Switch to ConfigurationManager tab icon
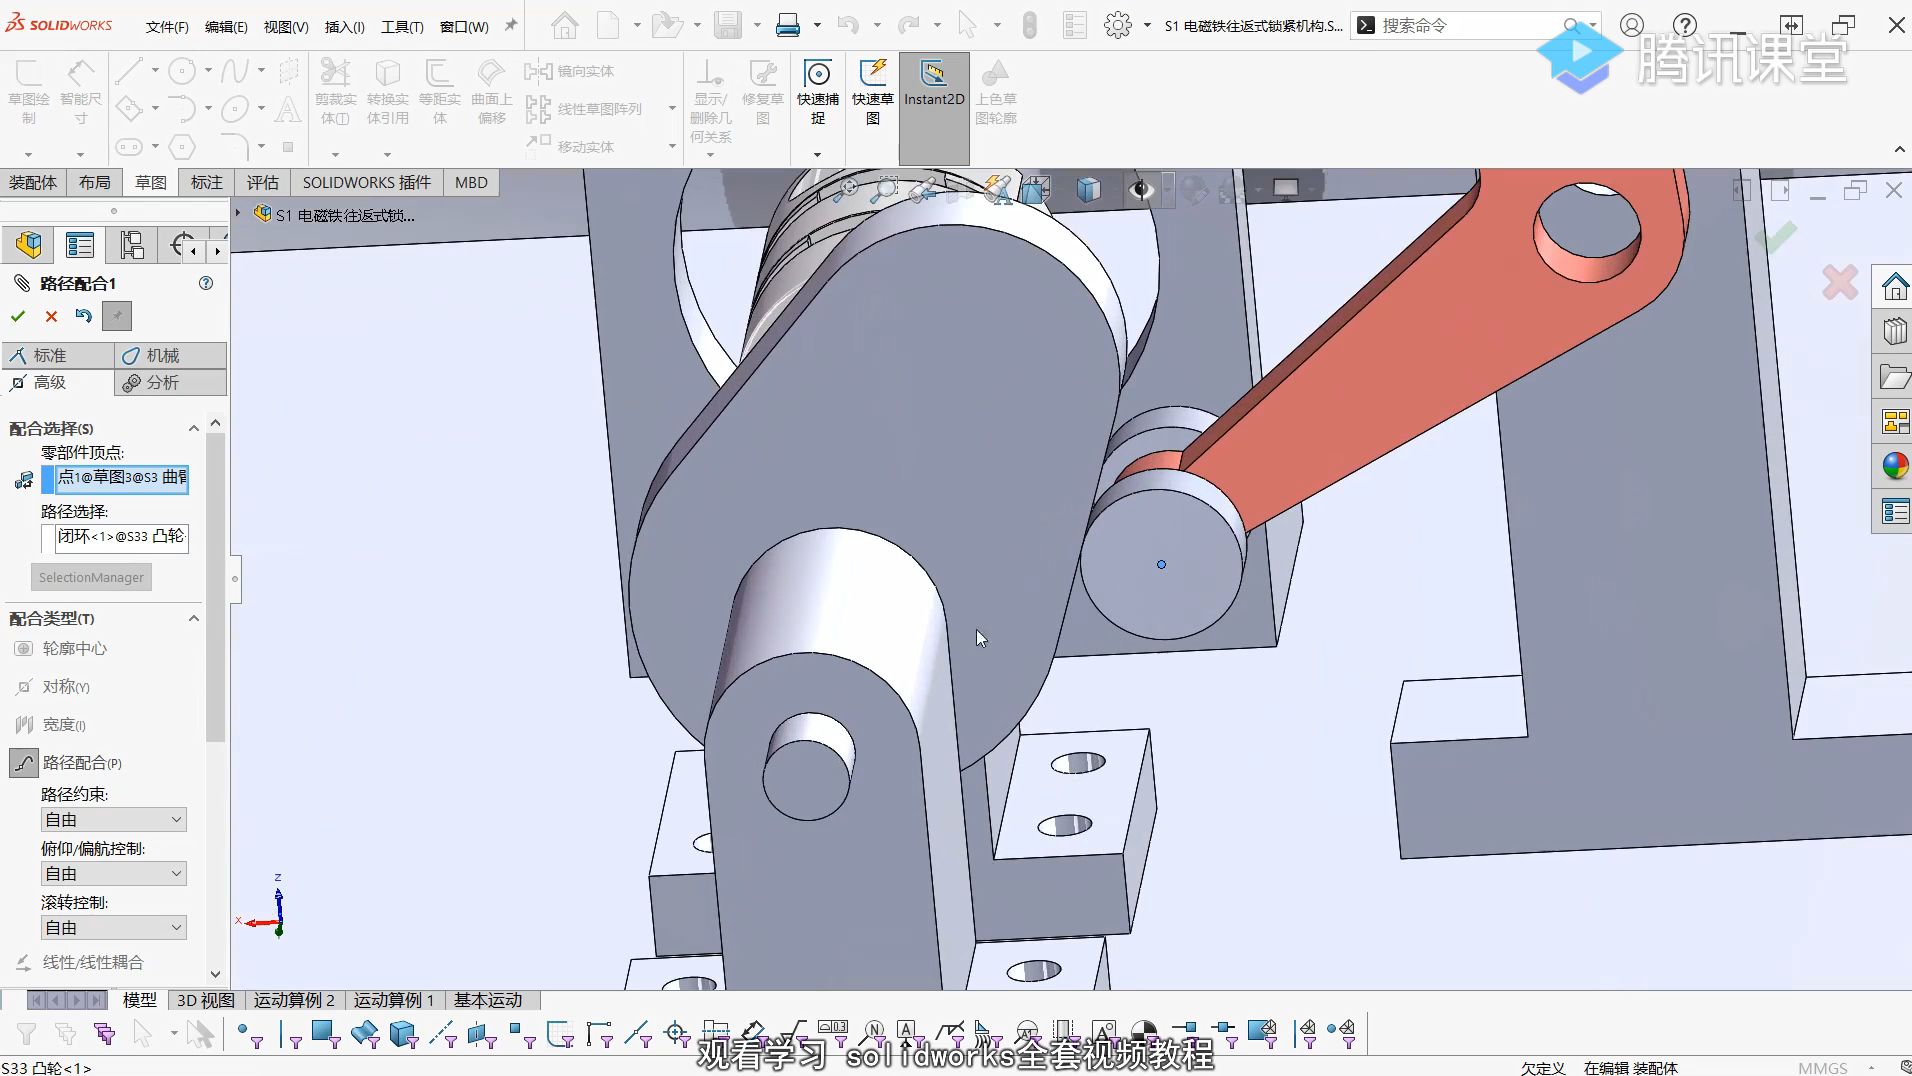This screenshot has height=1076, width=1912. click(x=132, y=244)
